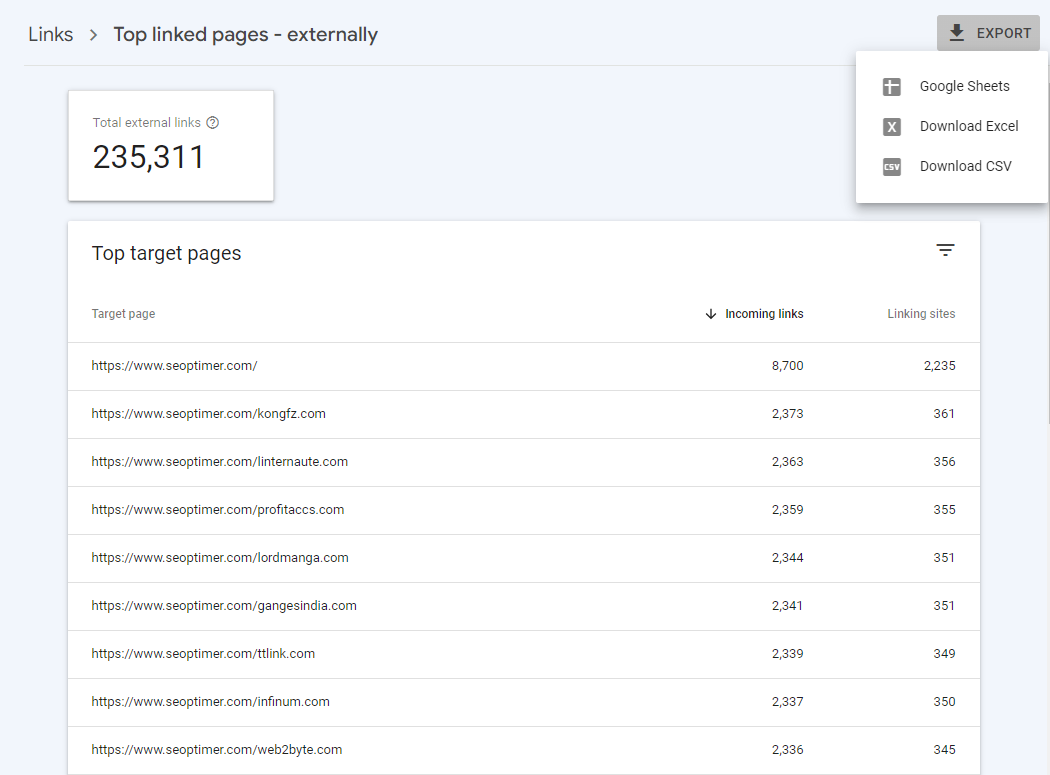Image resolution: width=1050 pixels, height=775 pixels.
Task: Click the Google Sheets icon
Action: [x=892, y=87]
